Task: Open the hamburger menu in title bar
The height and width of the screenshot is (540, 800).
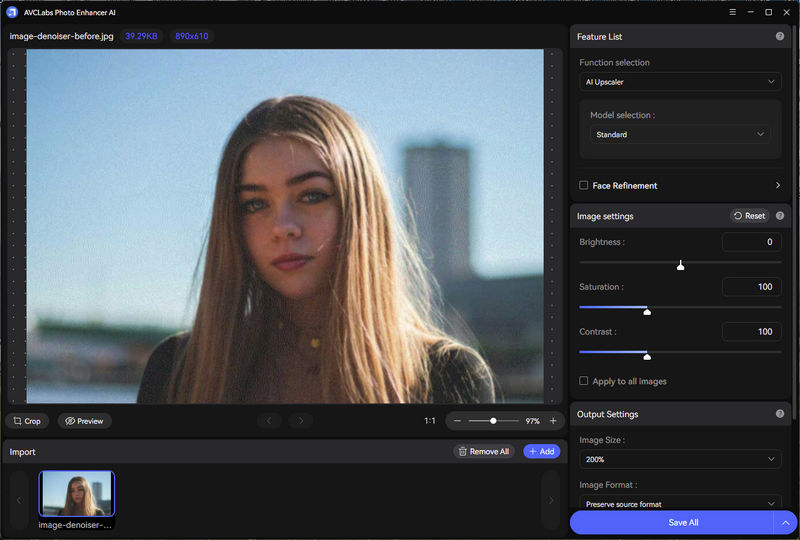Action: (x=733, y=12)
